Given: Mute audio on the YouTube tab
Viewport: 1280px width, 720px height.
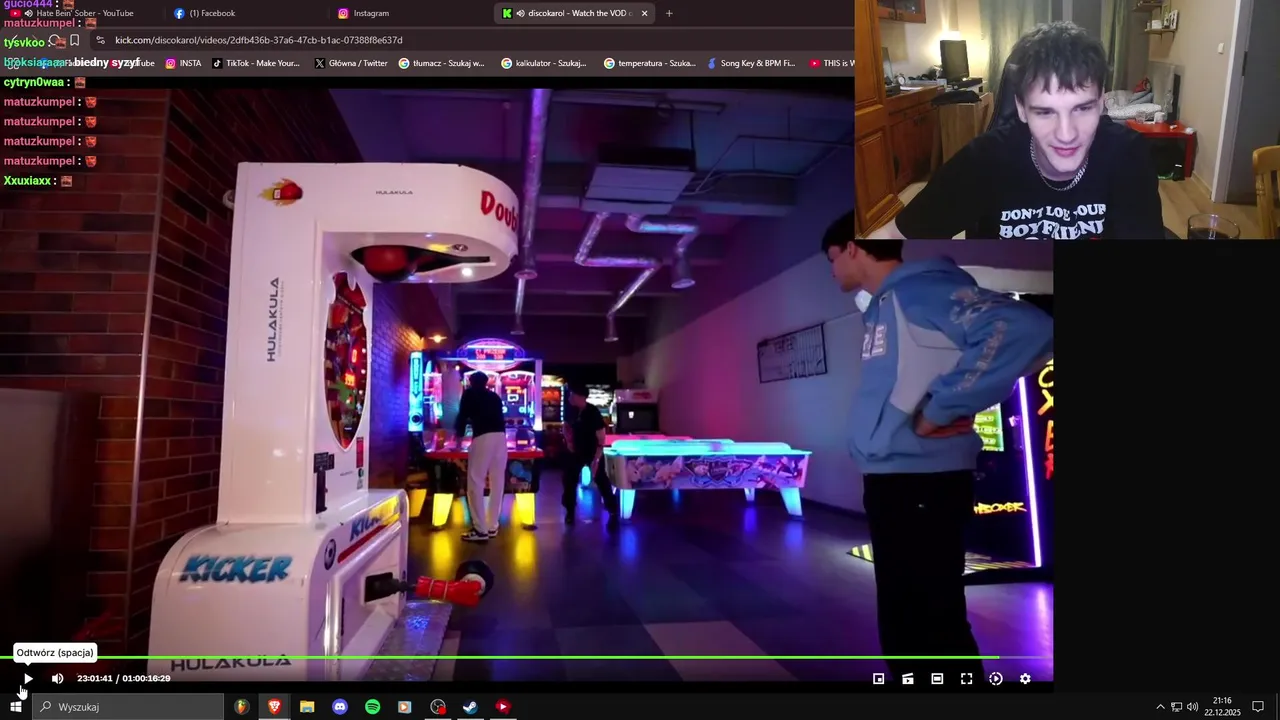Looking at the screenshot, I should pos(29,13).
